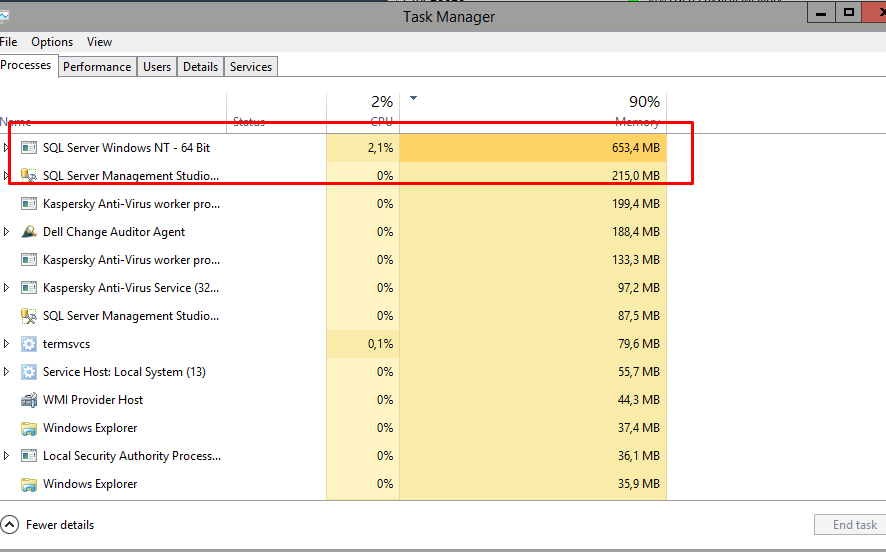Click the 44,3 MB memory value
Viewport: 886px width, 552px height.
639,400
